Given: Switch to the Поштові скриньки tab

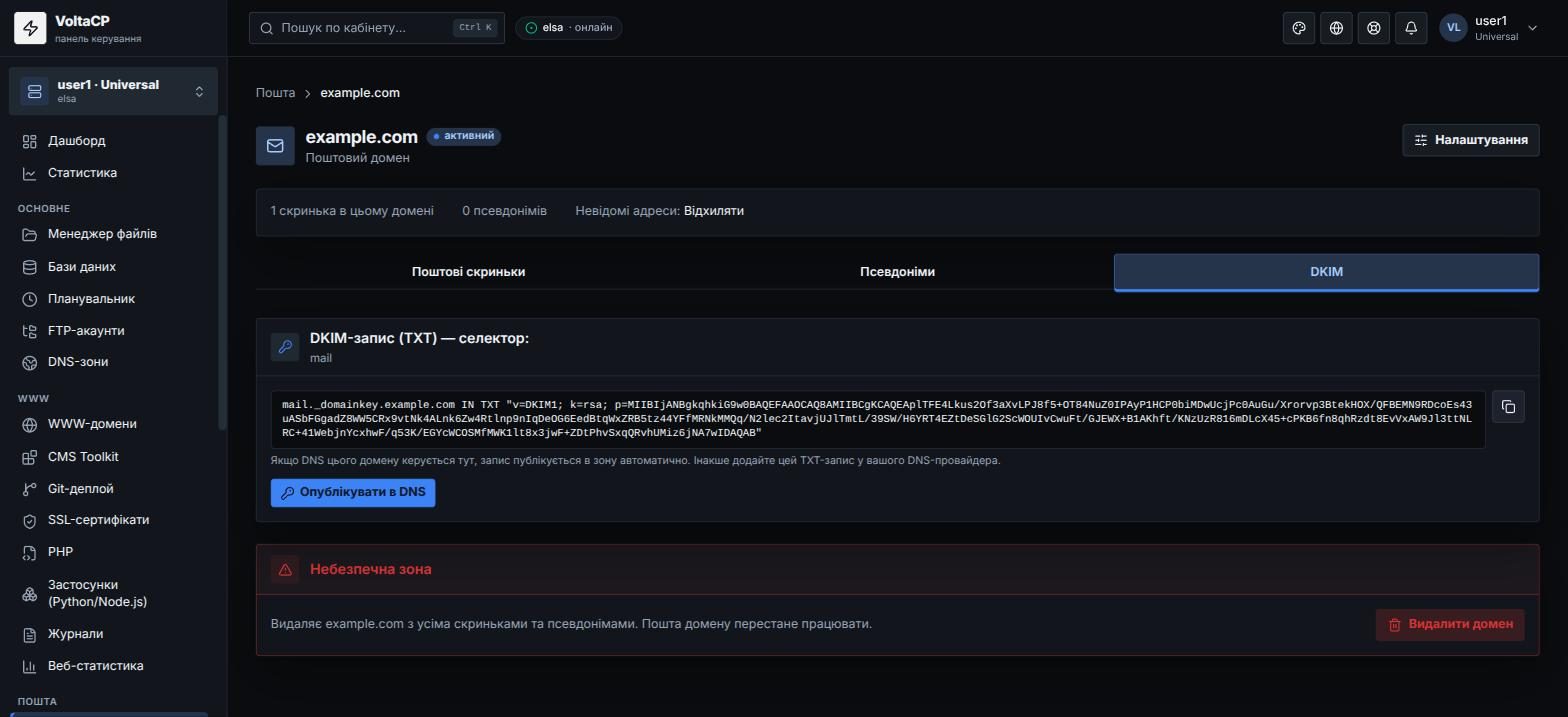Looking at the screenshot, I should pos(468,272).
